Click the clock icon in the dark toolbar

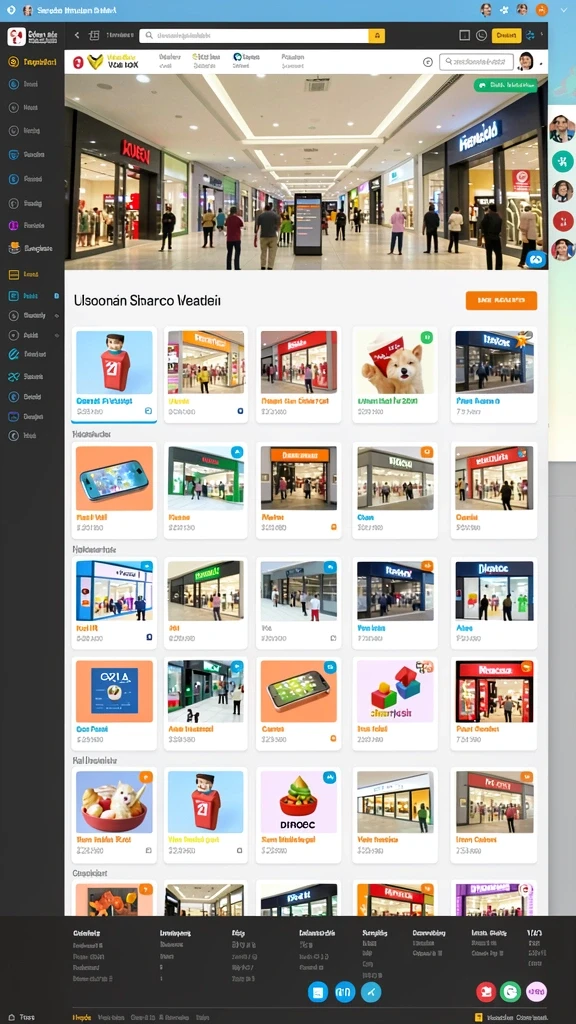(482, 35)
